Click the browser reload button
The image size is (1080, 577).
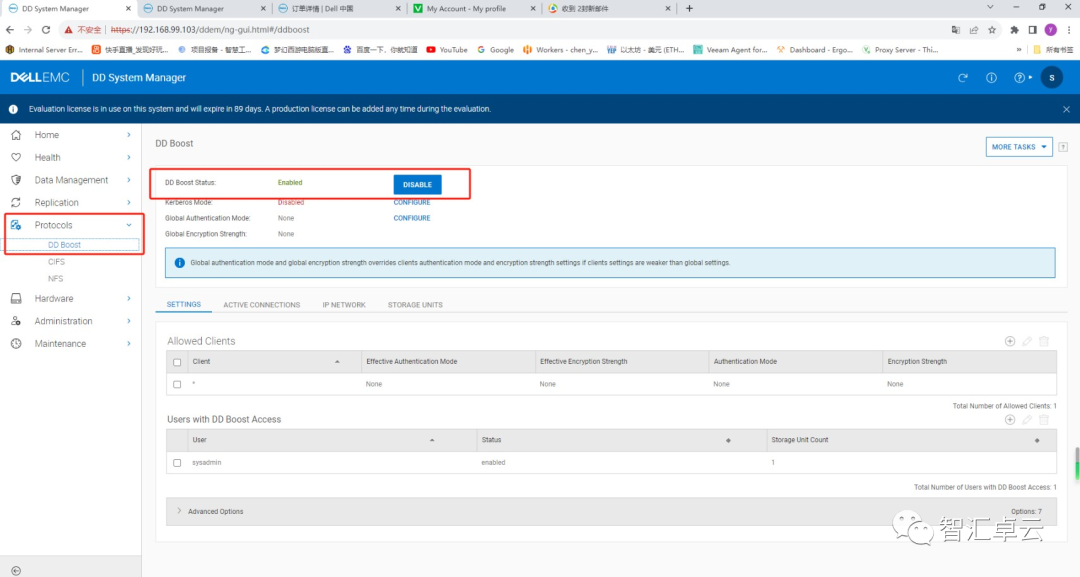(x=46, y=30)
